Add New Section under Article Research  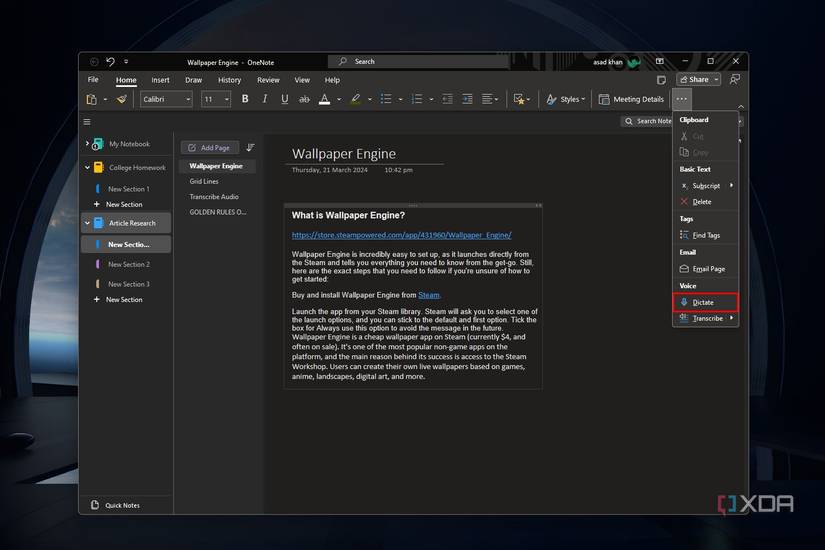pos(118,299)
